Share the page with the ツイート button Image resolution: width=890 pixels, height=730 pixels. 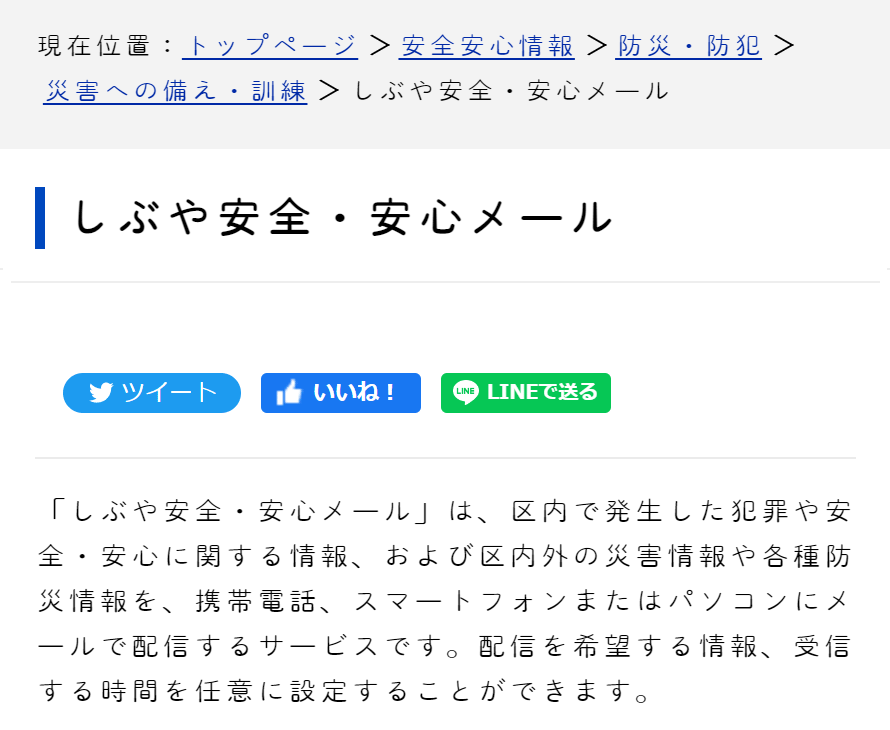click(152, 393)
